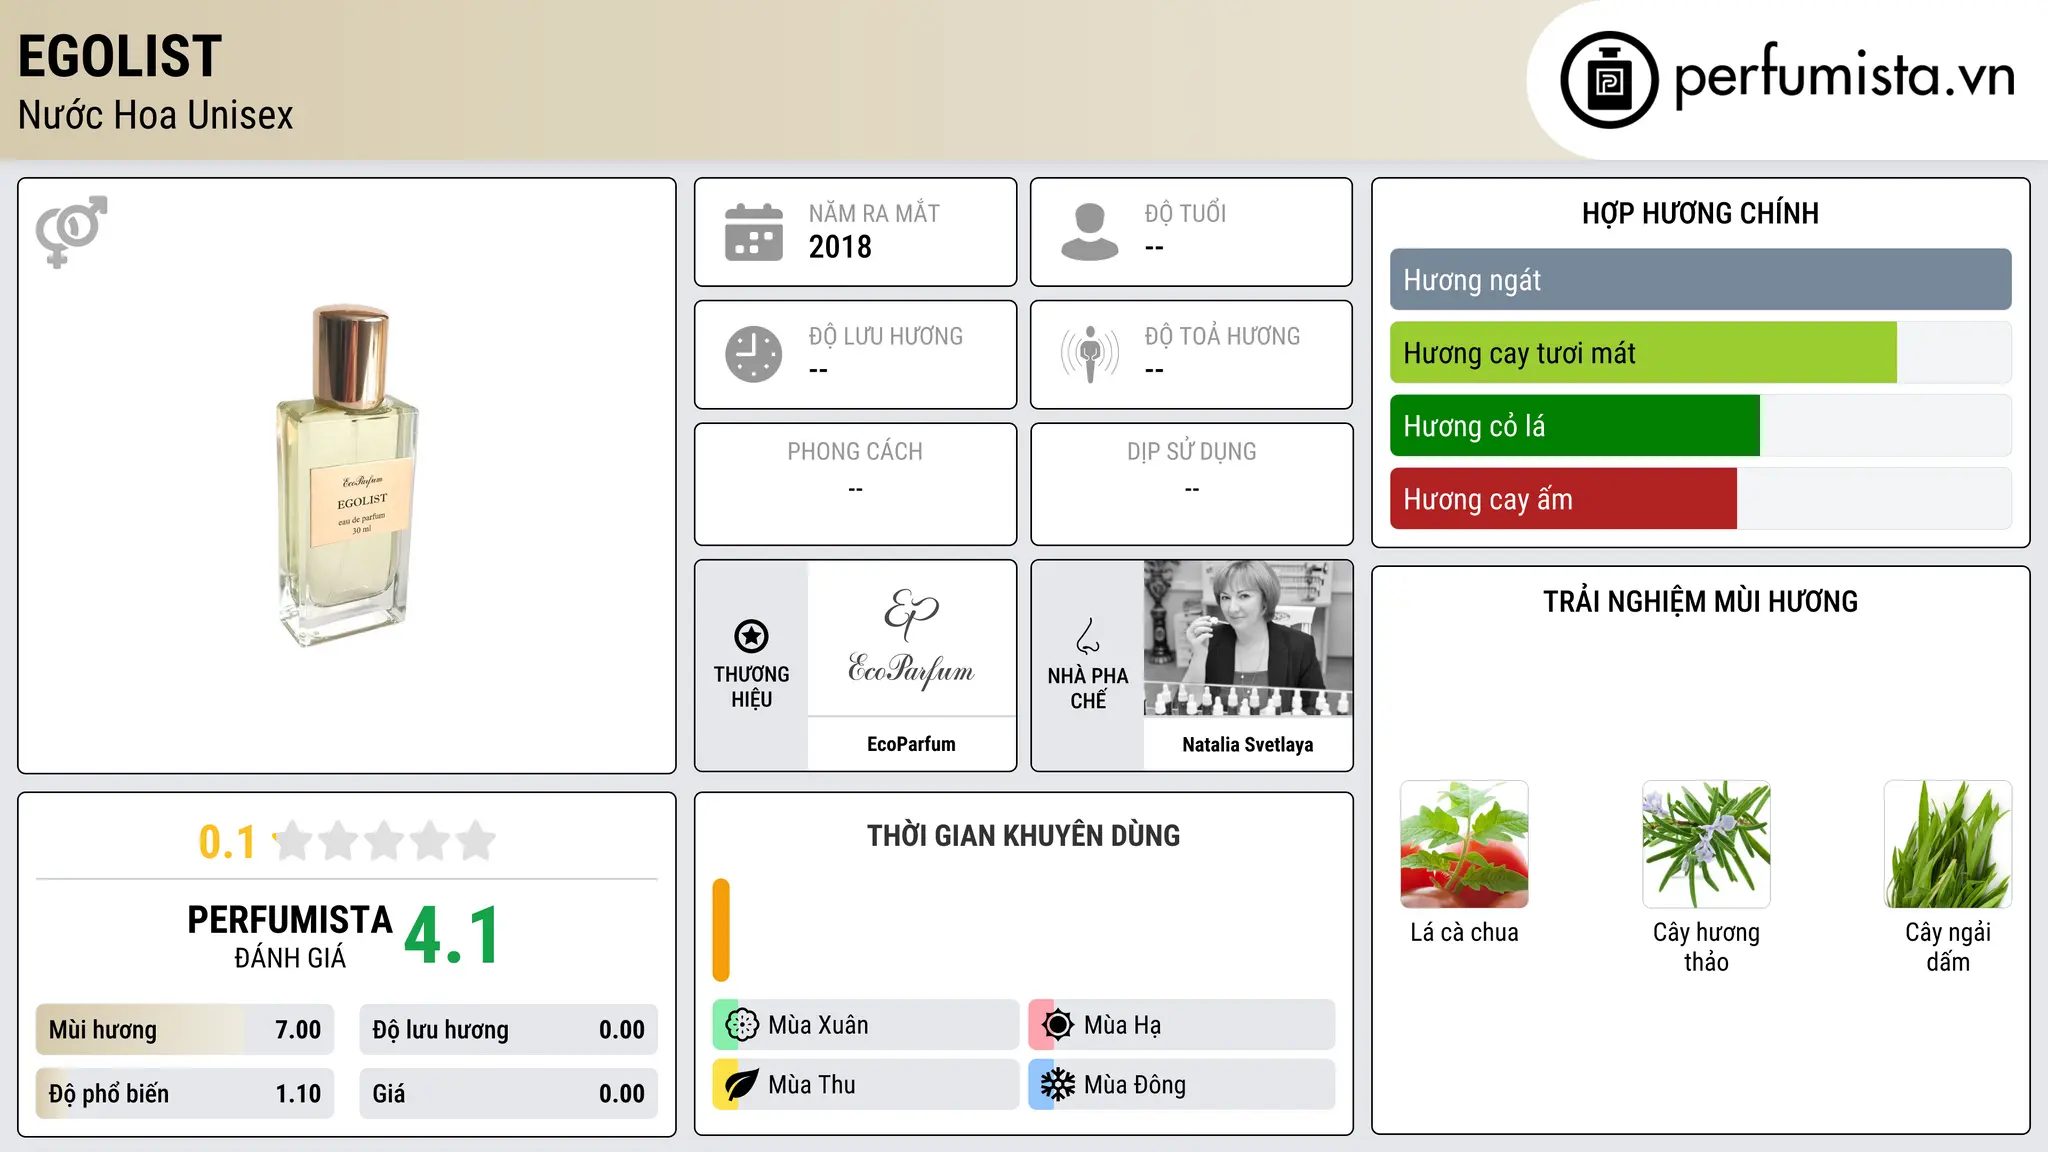Click the Nước Hoa Unisex subtitle
This screenshot has width=2048, height=1152.
coord(156,116)
